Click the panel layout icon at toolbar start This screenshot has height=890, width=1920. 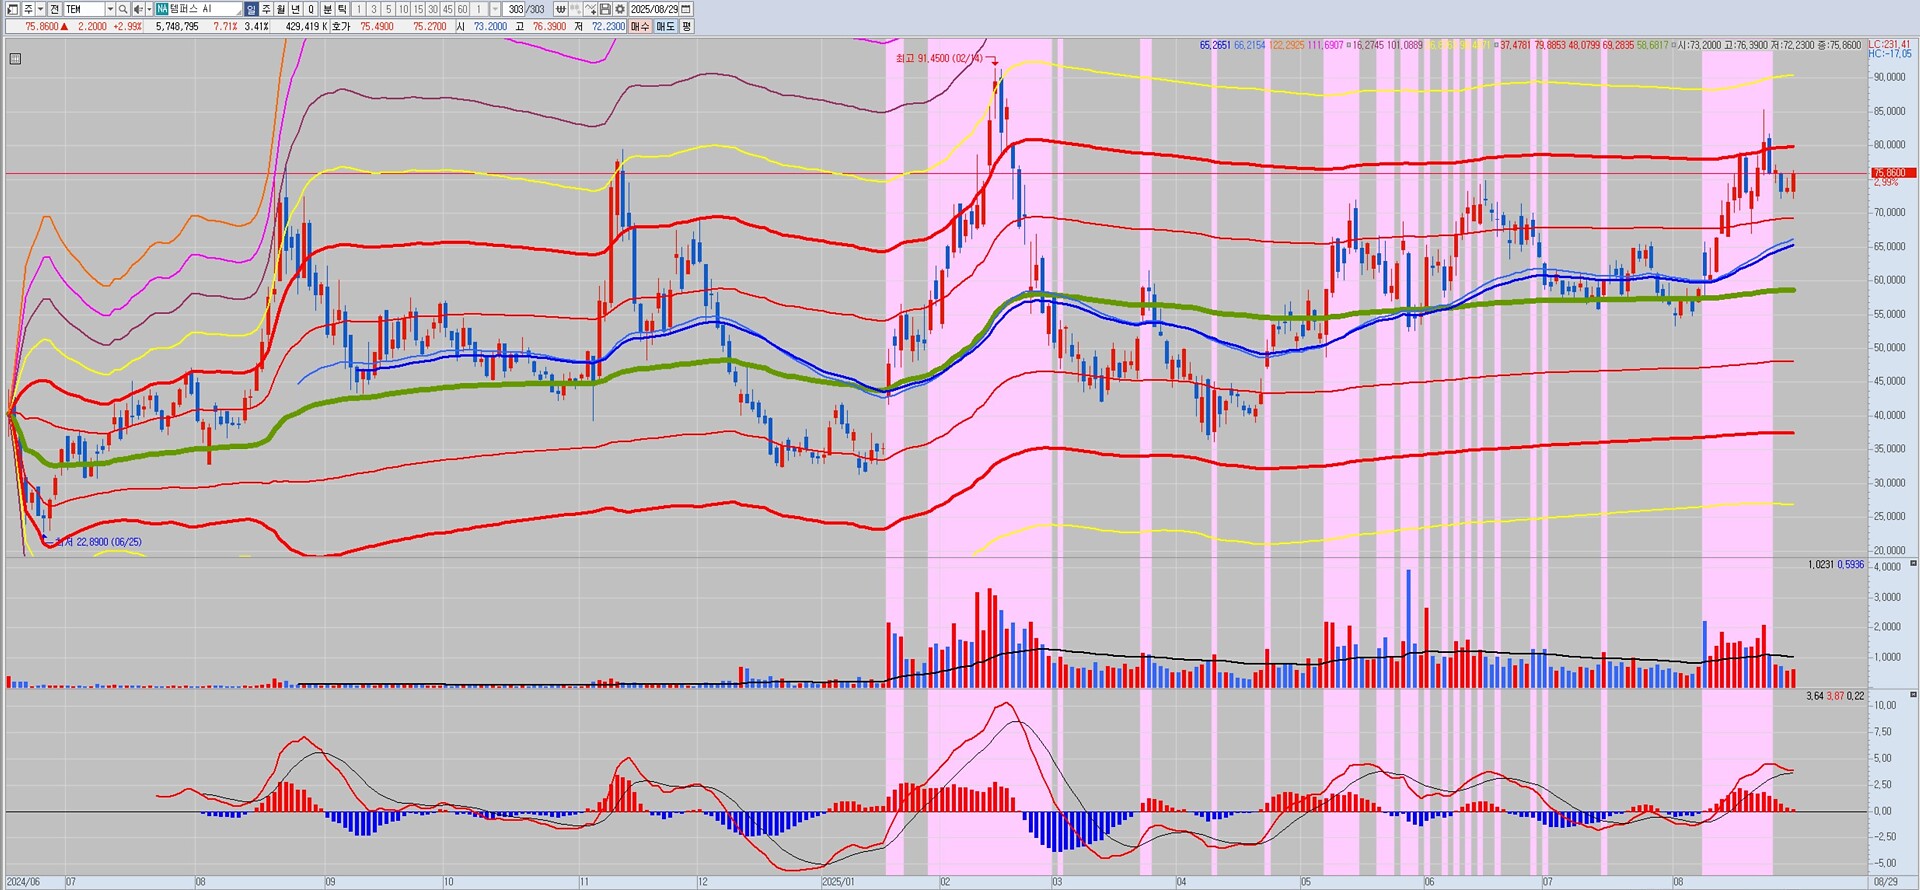13,9
